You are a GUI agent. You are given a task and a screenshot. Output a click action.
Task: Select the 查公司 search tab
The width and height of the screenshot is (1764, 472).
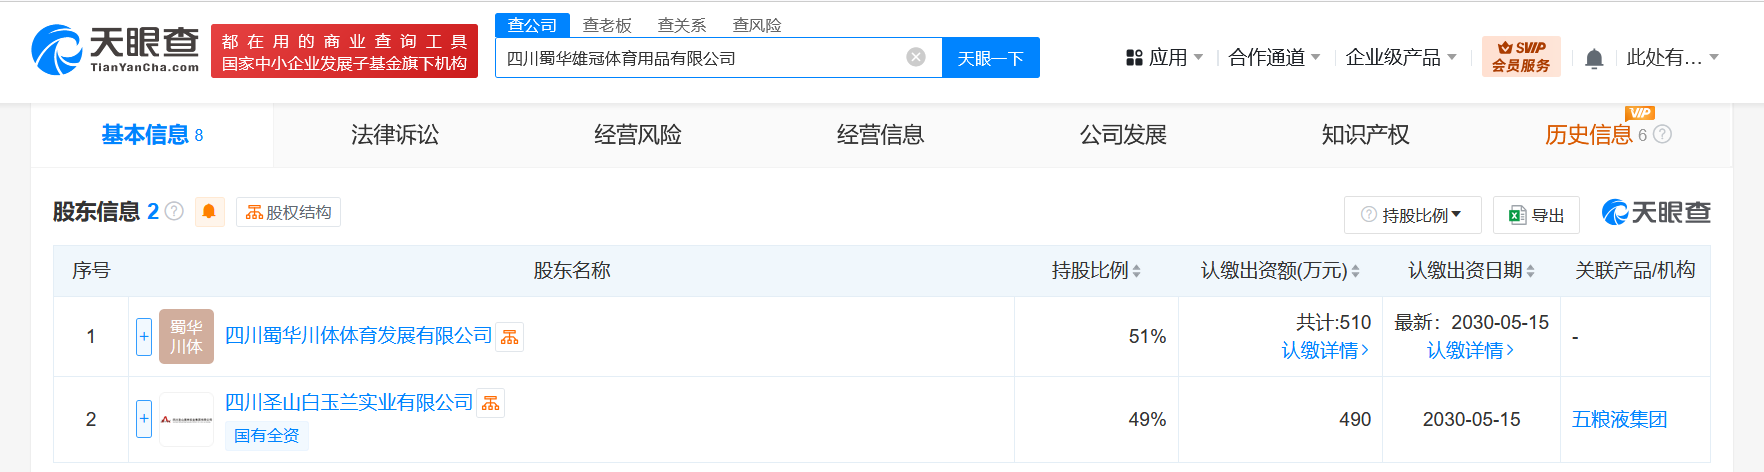[x=532, y=25]
